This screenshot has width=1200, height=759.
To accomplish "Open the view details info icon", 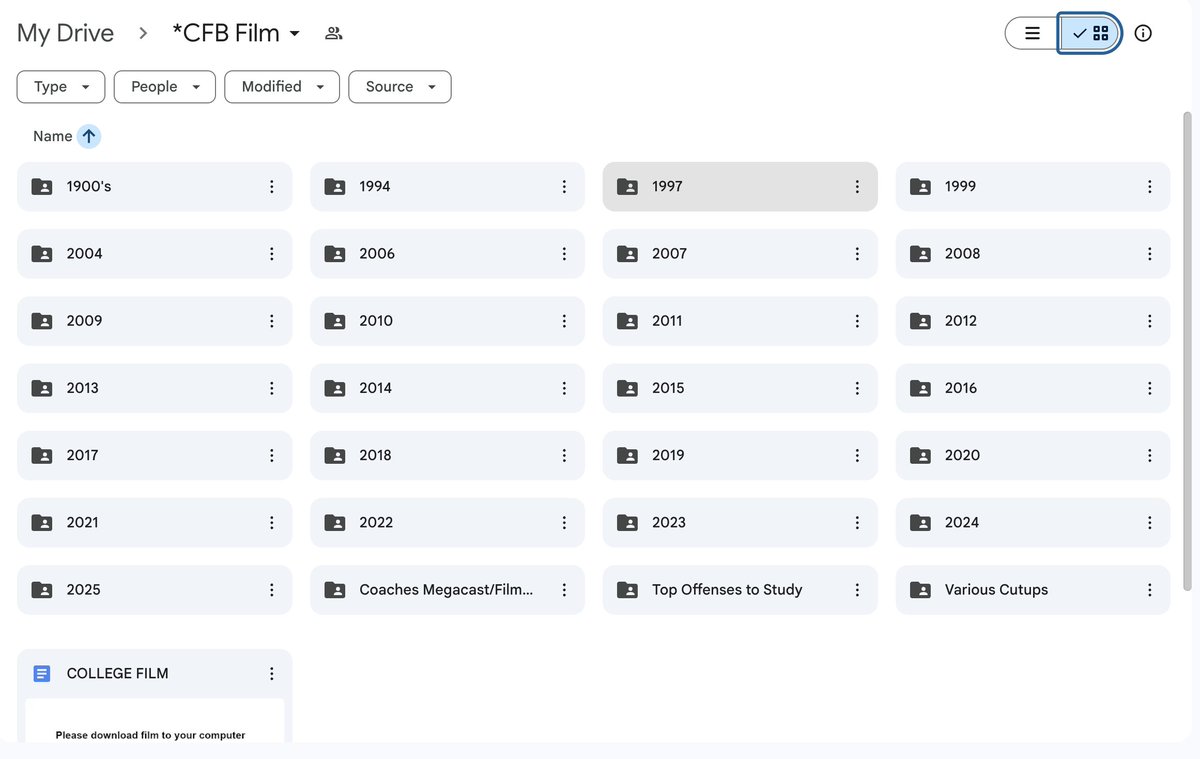I will [x=1143, y=33].
